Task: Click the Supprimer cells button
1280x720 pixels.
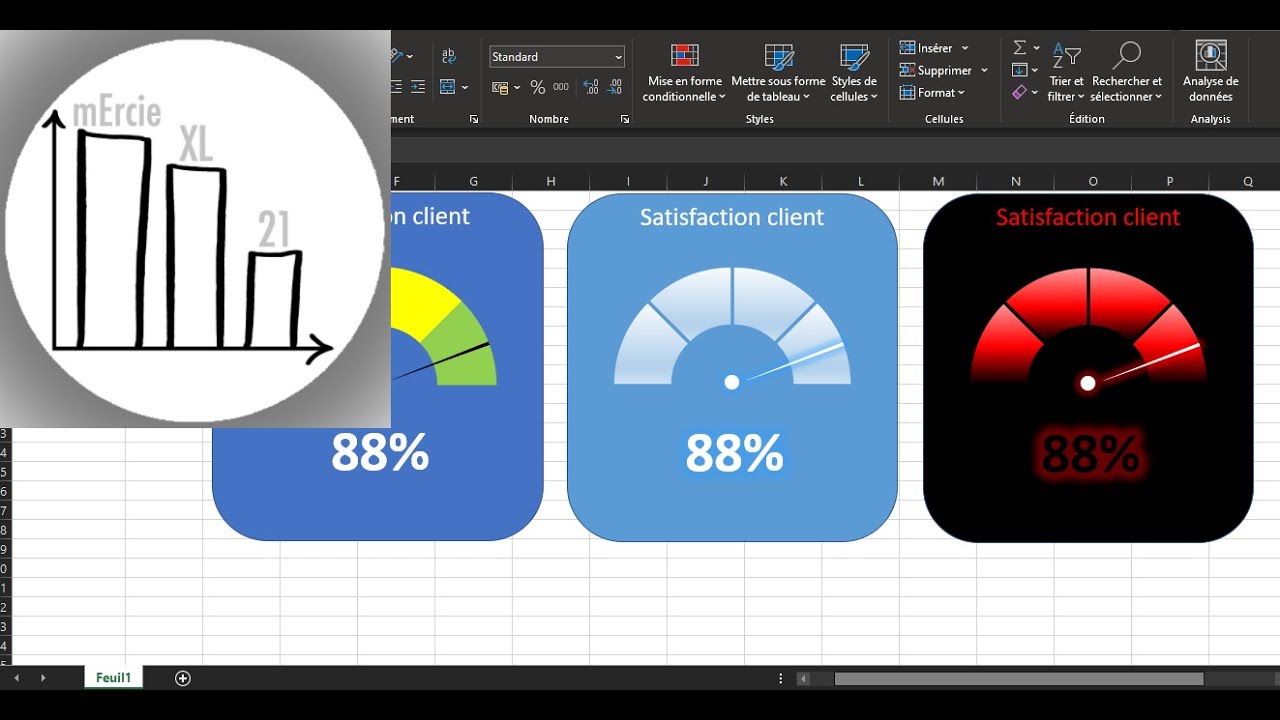Action: [936, 70]
